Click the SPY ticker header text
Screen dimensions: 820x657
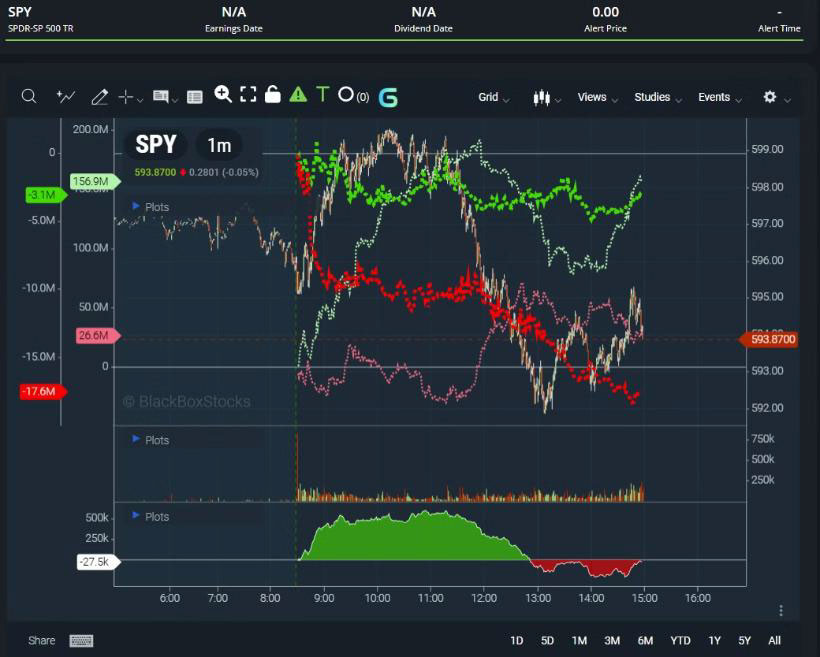(x=19, y=12)
